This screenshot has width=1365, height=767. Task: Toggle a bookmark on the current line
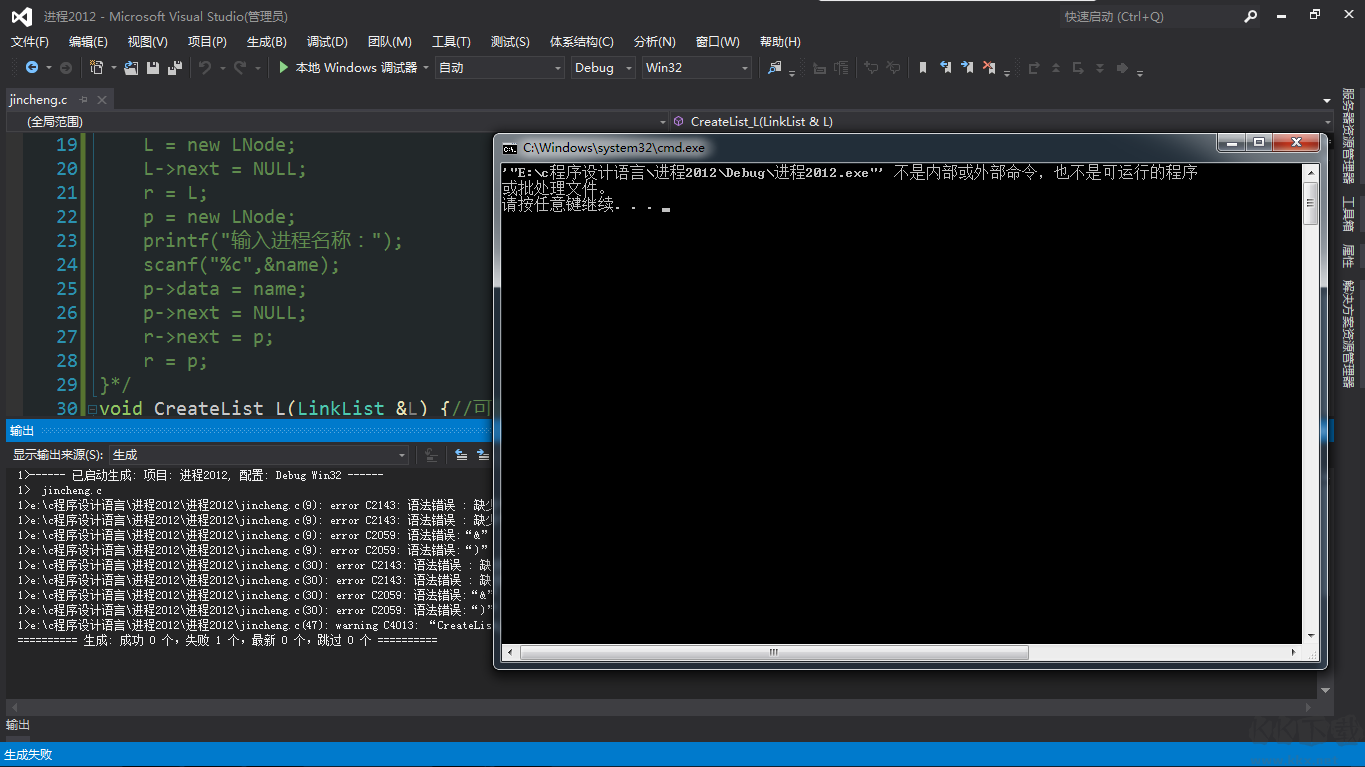pyautogui.click(x=922, y=68)
